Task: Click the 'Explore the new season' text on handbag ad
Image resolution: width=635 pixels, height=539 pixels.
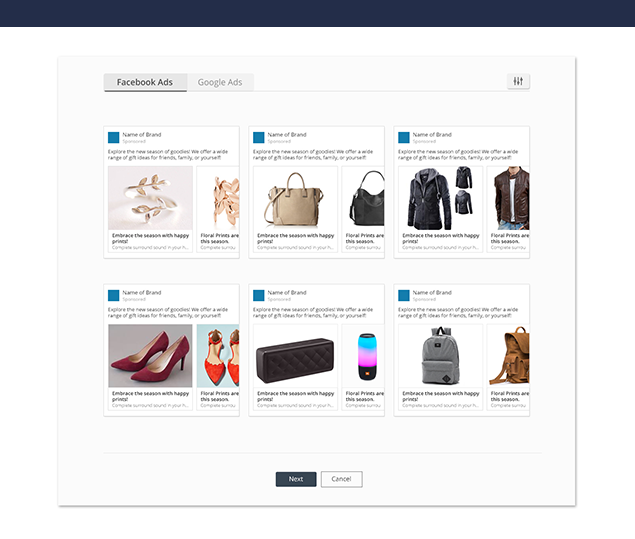Action: point(313,155)
